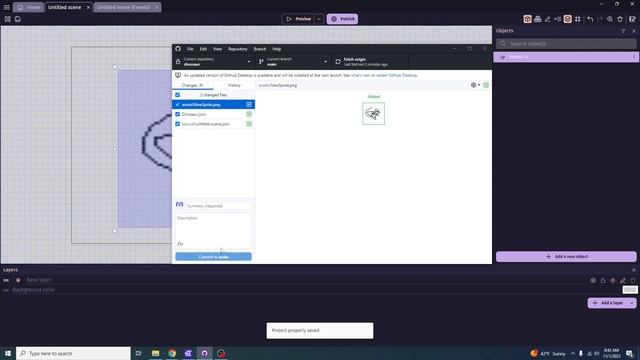Click the zoom magnifier toolbar icon
This screenshot has width=640, height=360.
tap(610, 19)
